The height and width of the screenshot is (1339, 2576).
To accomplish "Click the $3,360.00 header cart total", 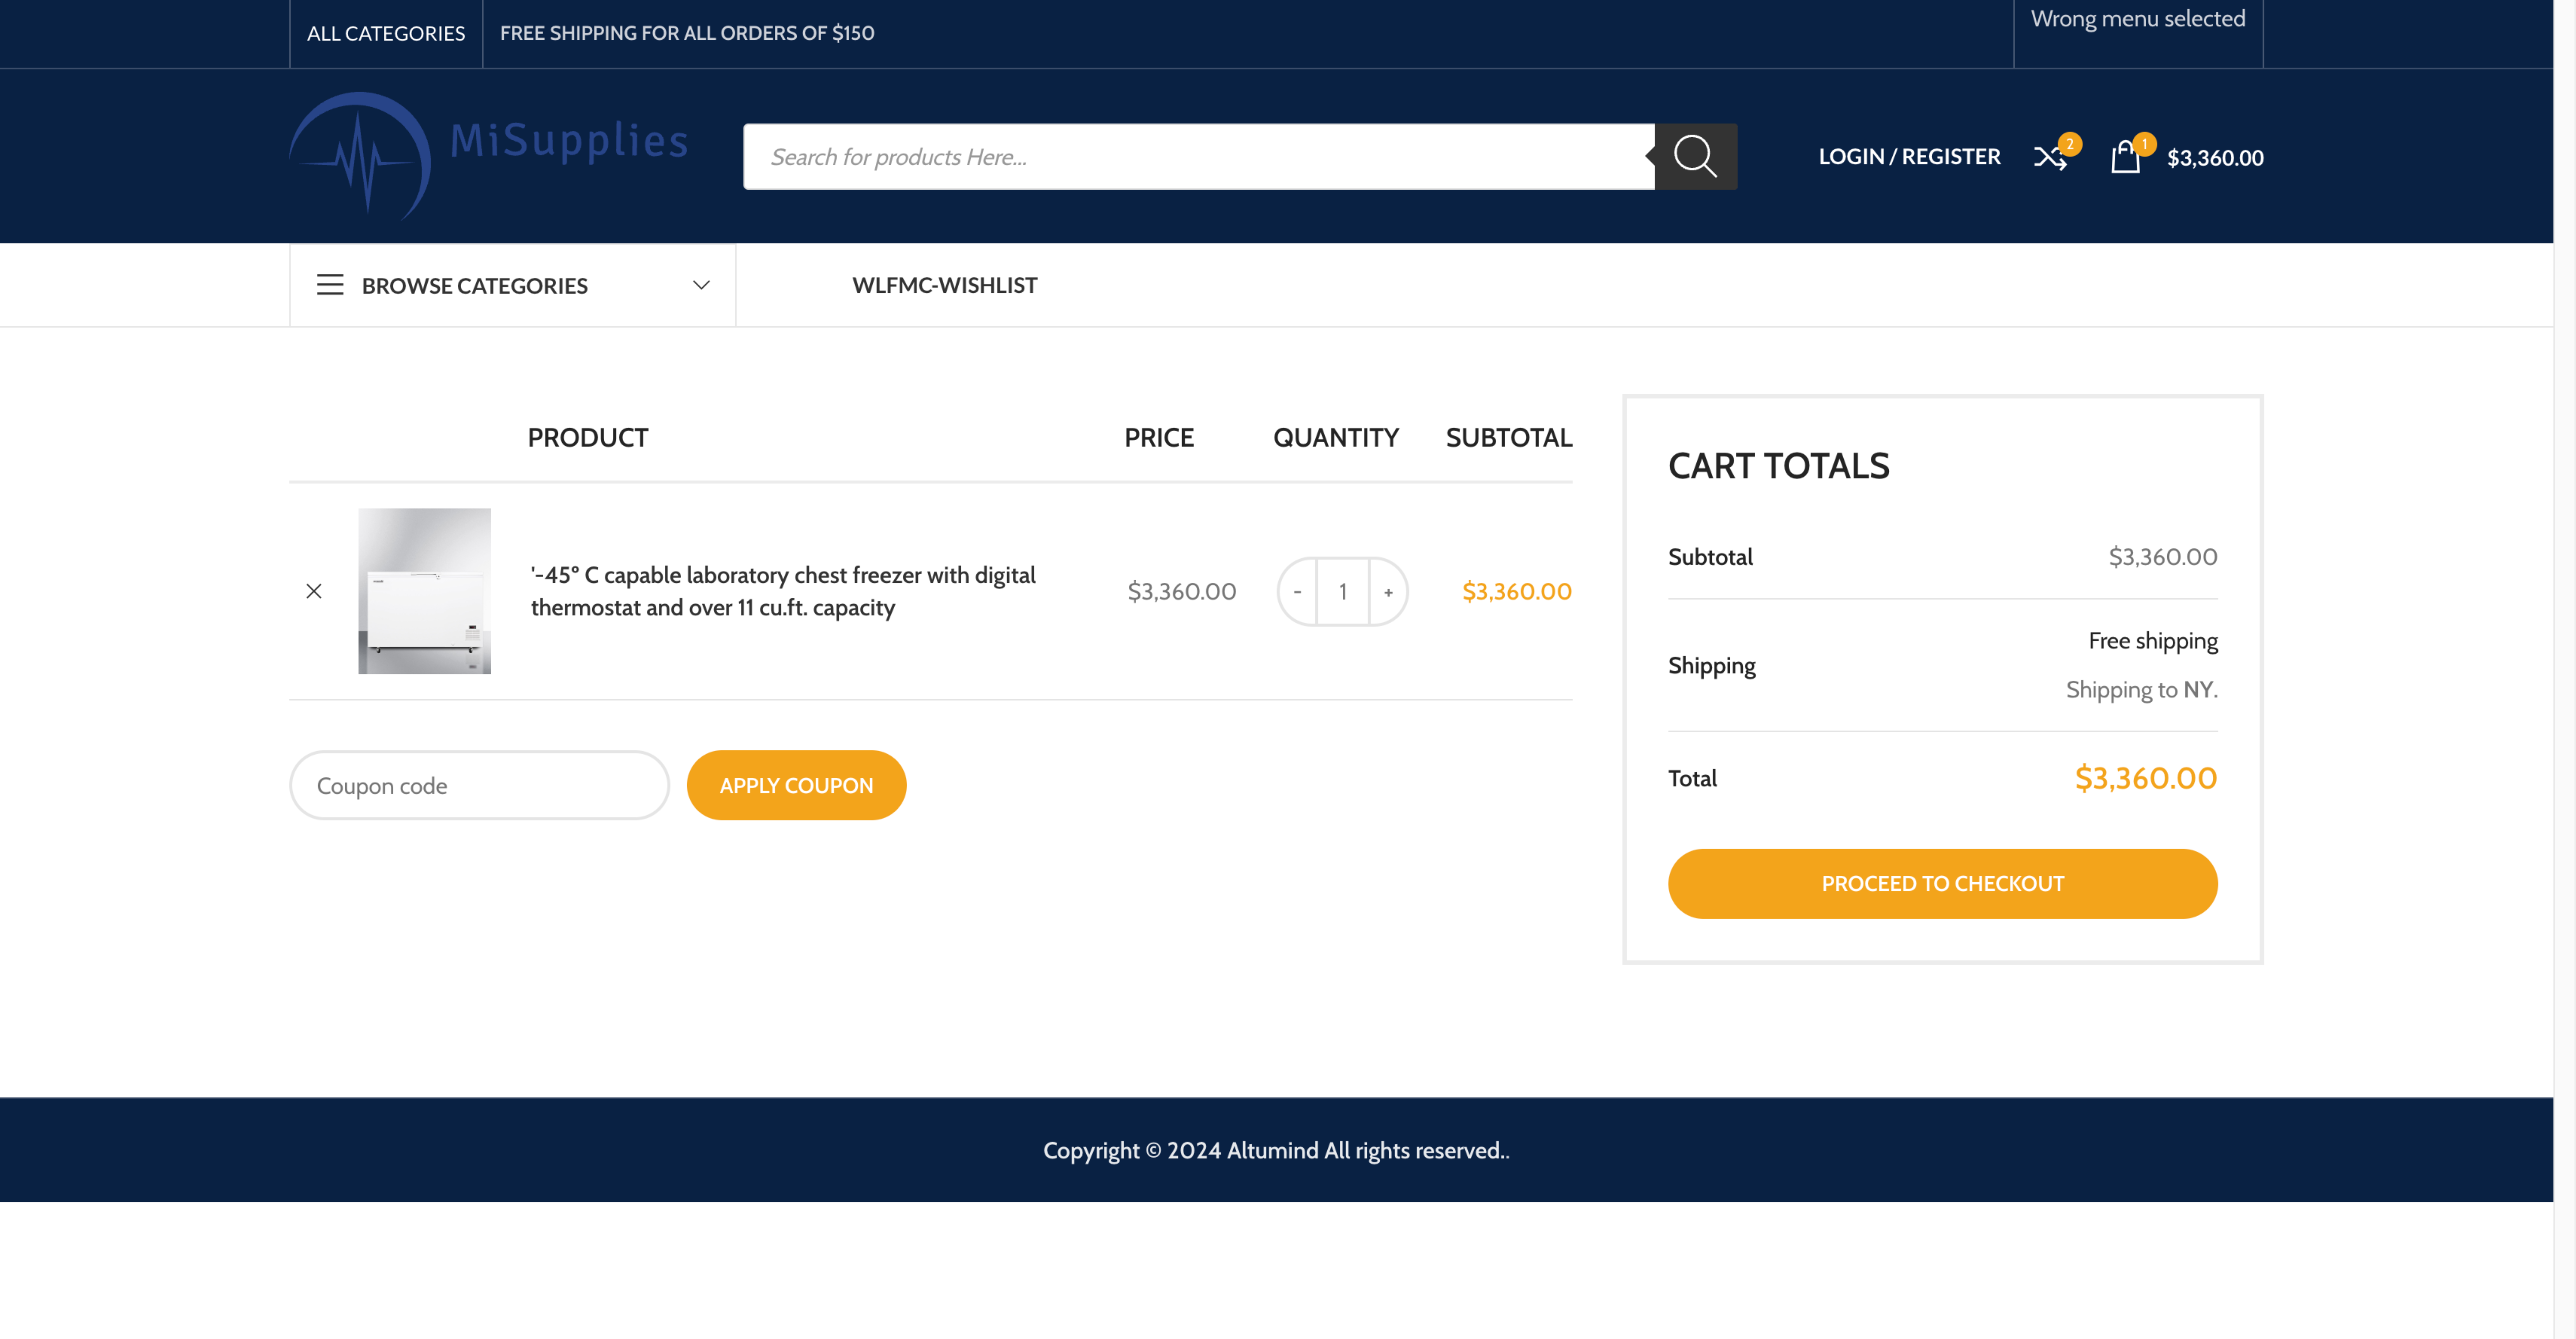I will click(x=2215, y=158).
